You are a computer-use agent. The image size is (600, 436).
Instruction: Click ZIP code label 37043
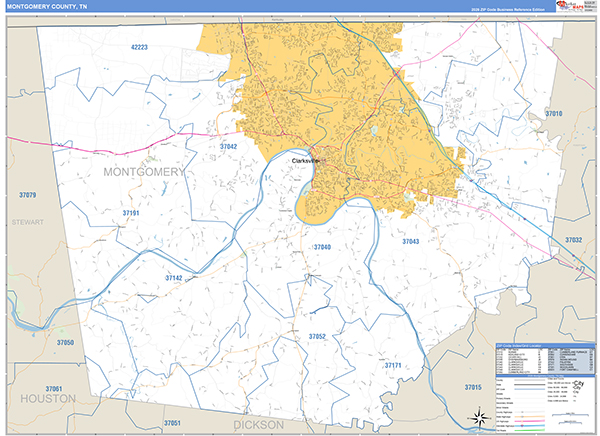pos(411,241)
